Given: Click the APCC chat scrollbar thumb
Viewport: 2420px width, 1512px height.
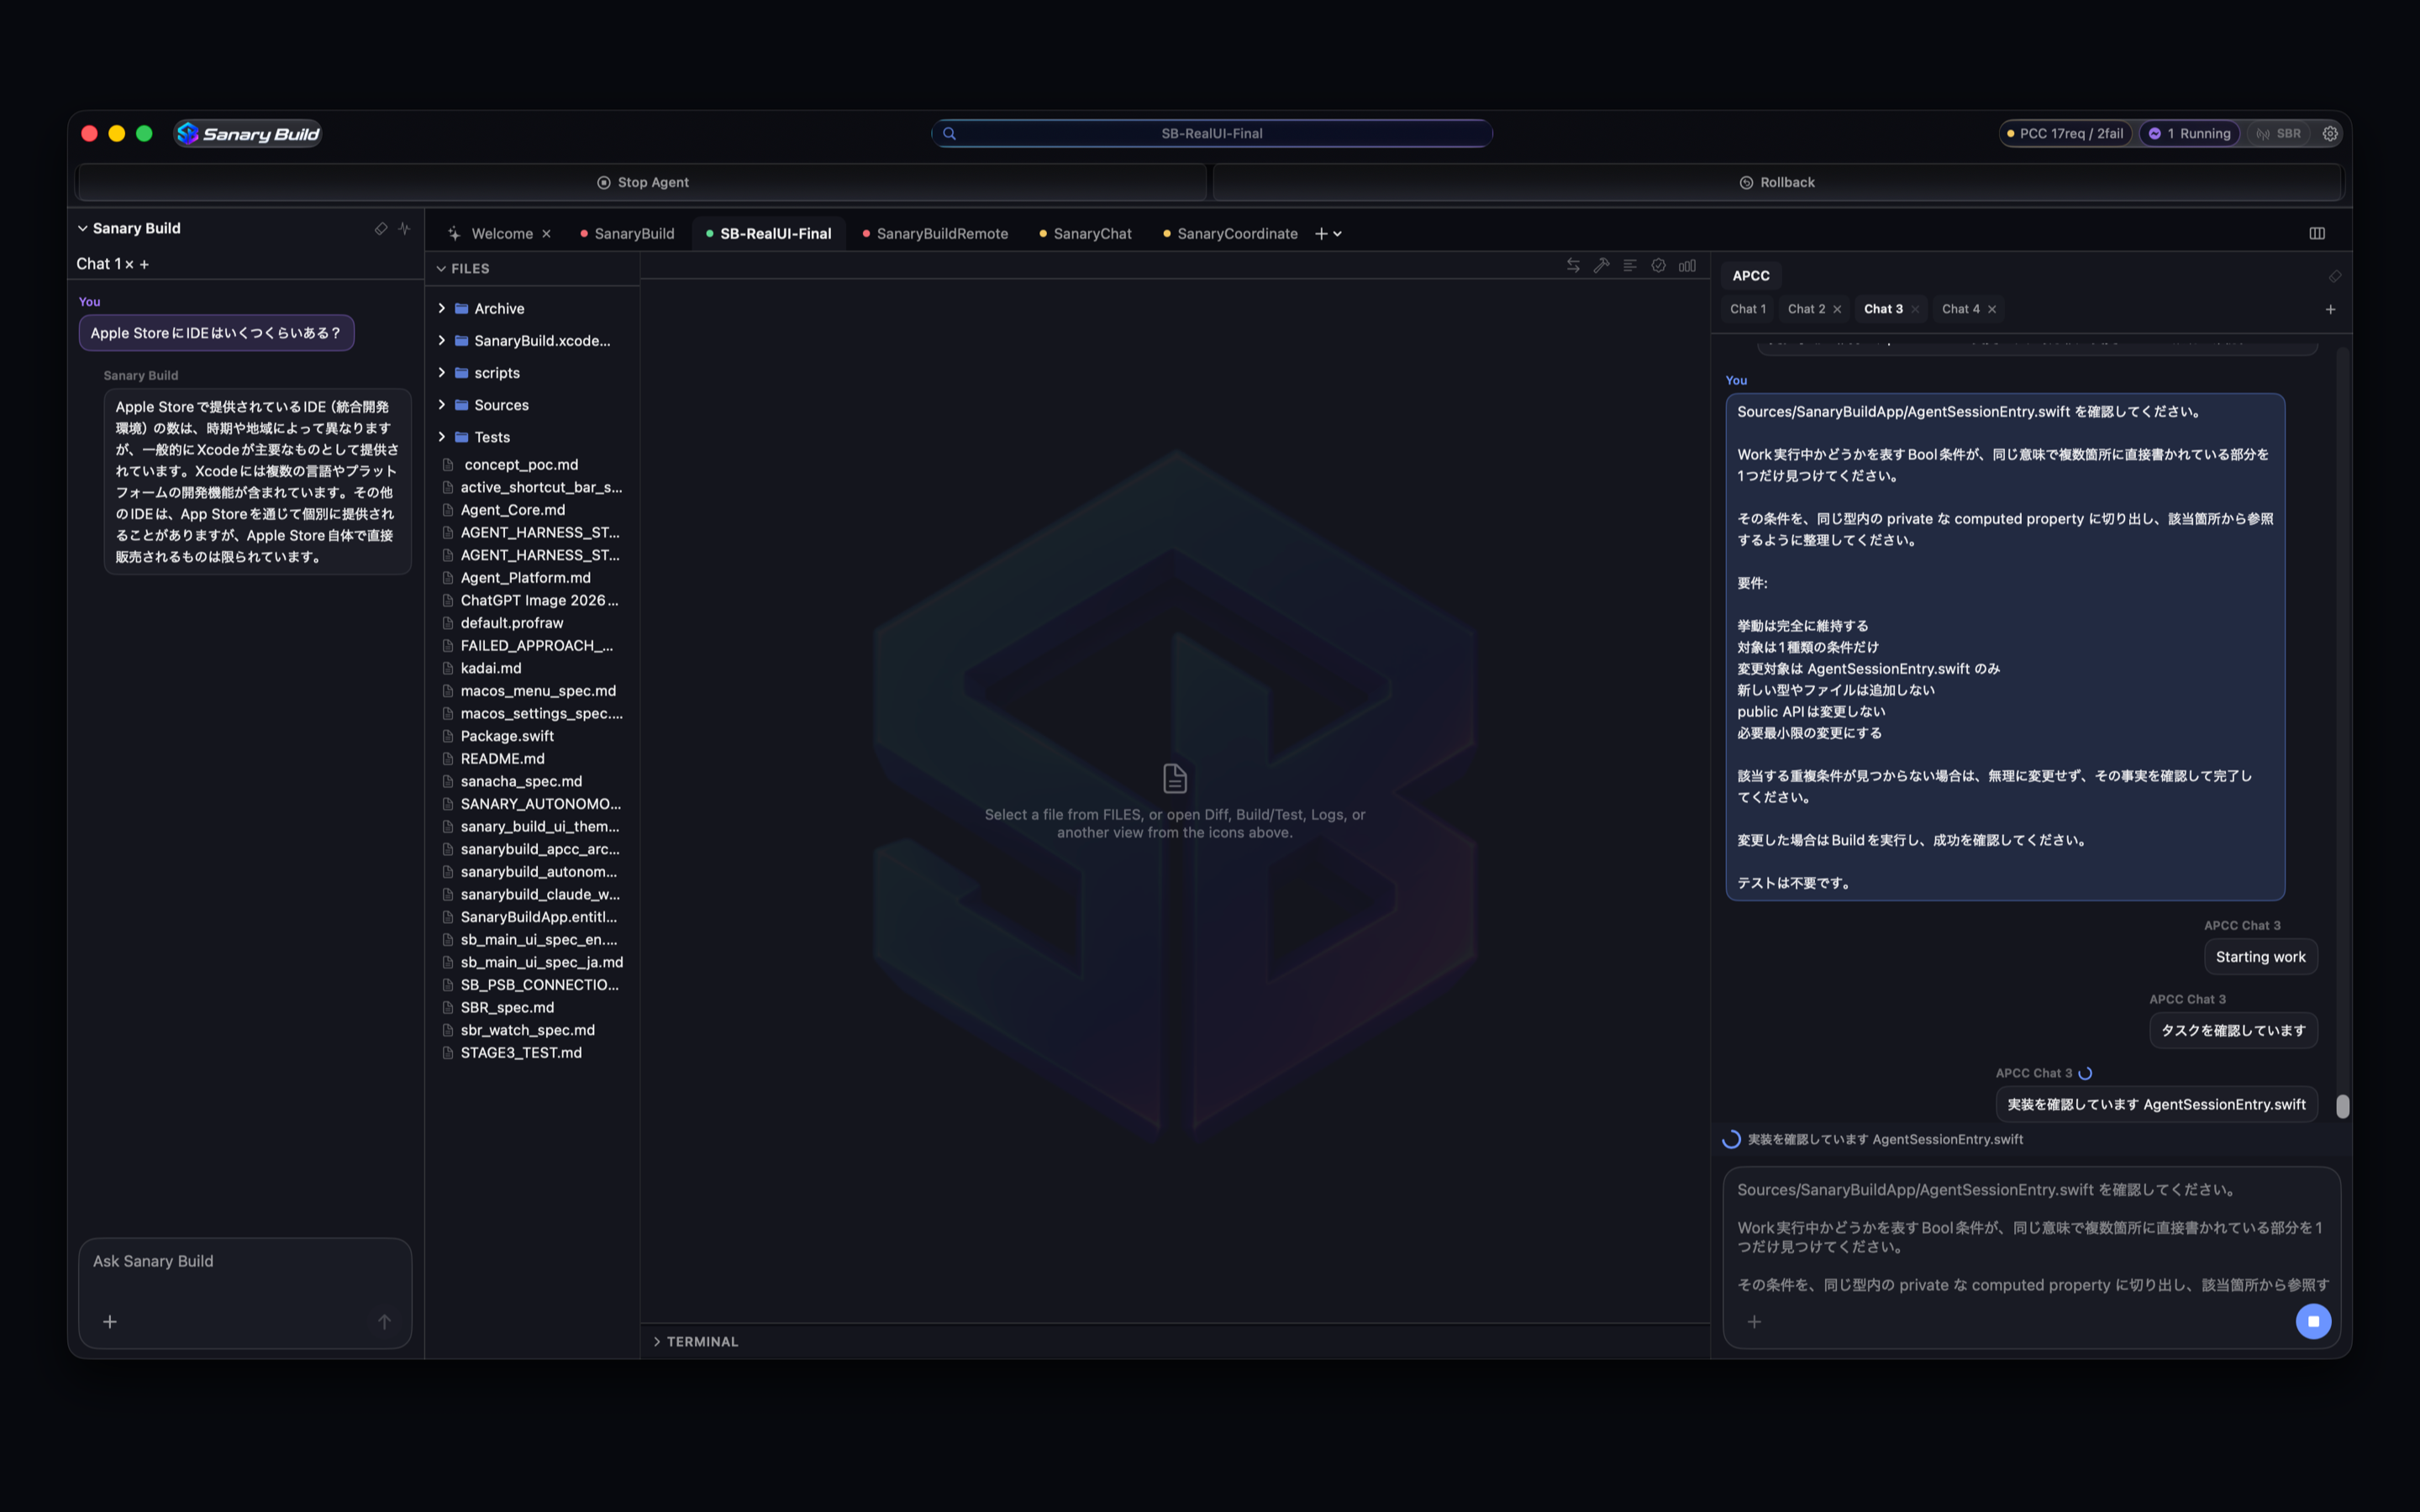Looking at the screenshot, I should (2342, 1106).
